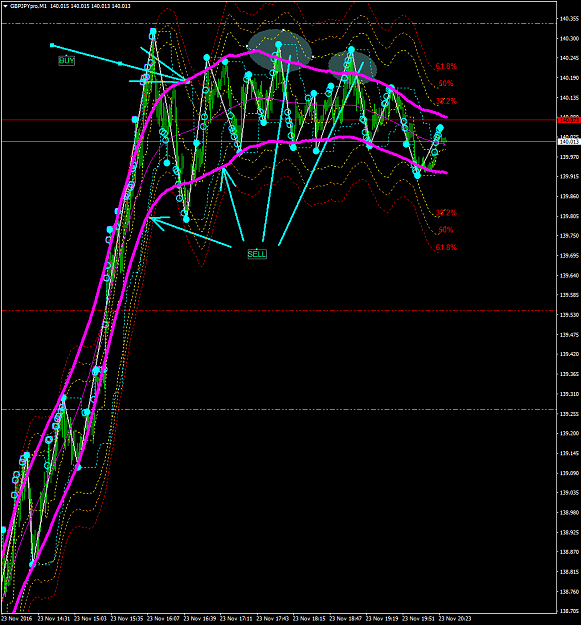The image size is (581, 625).
Task: Click the 23 Nov 2016 time label
Action: 16,619
